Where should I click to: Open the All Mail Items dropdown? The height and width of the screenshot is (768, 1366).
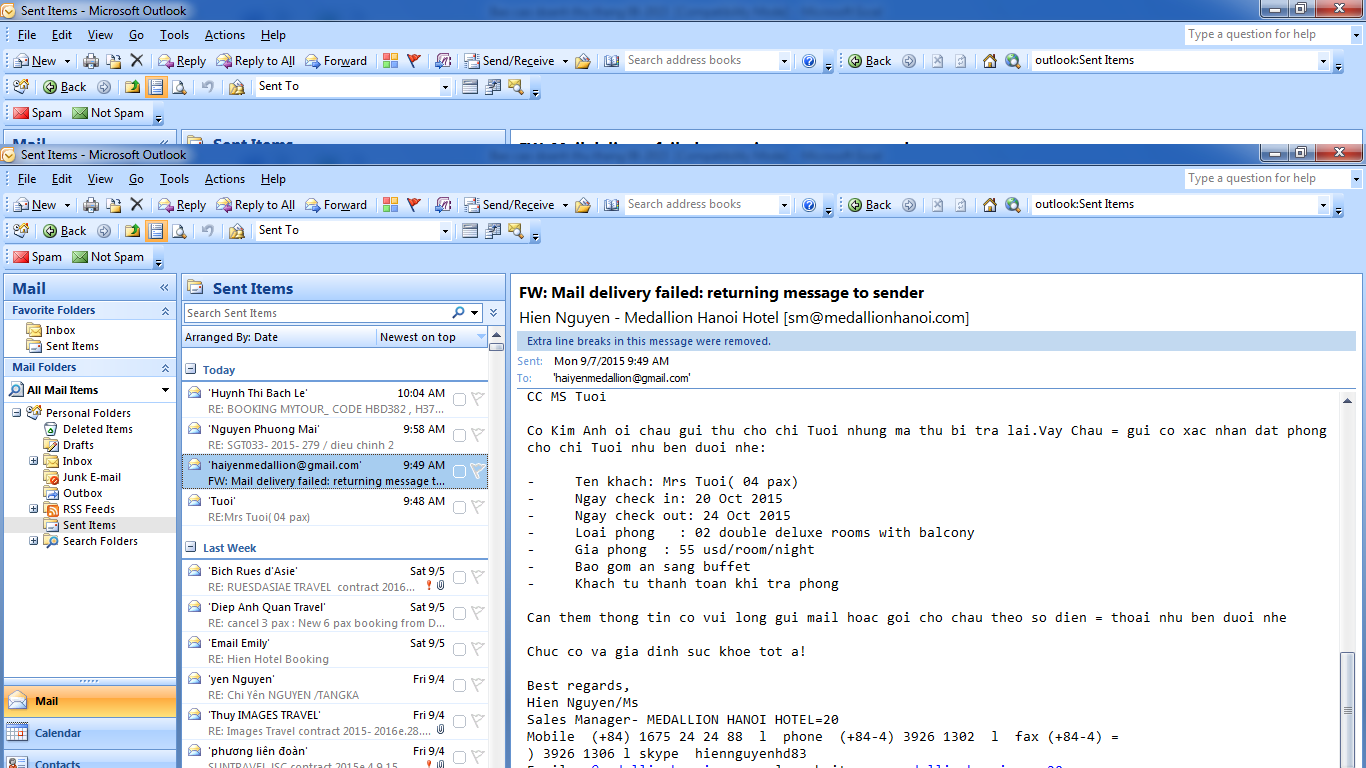click(x=166, y=390)
